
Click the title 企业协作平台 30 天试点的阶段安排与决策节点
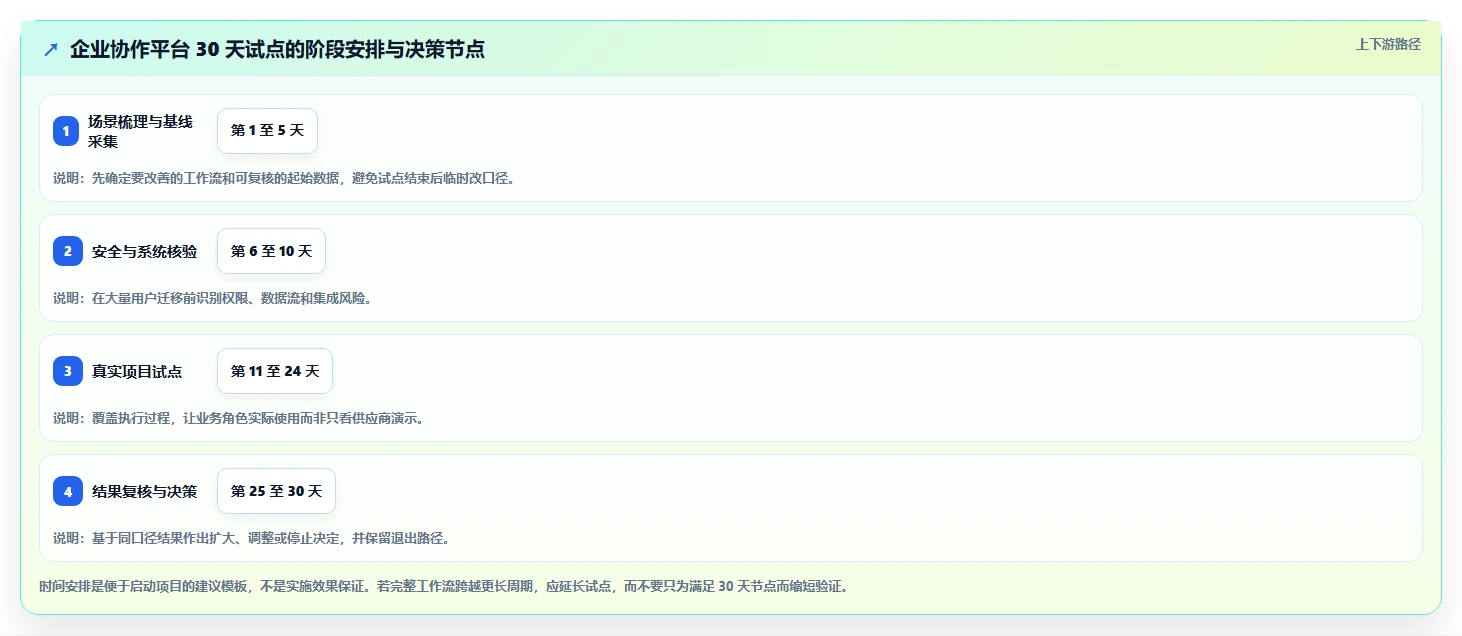(277, 49)
